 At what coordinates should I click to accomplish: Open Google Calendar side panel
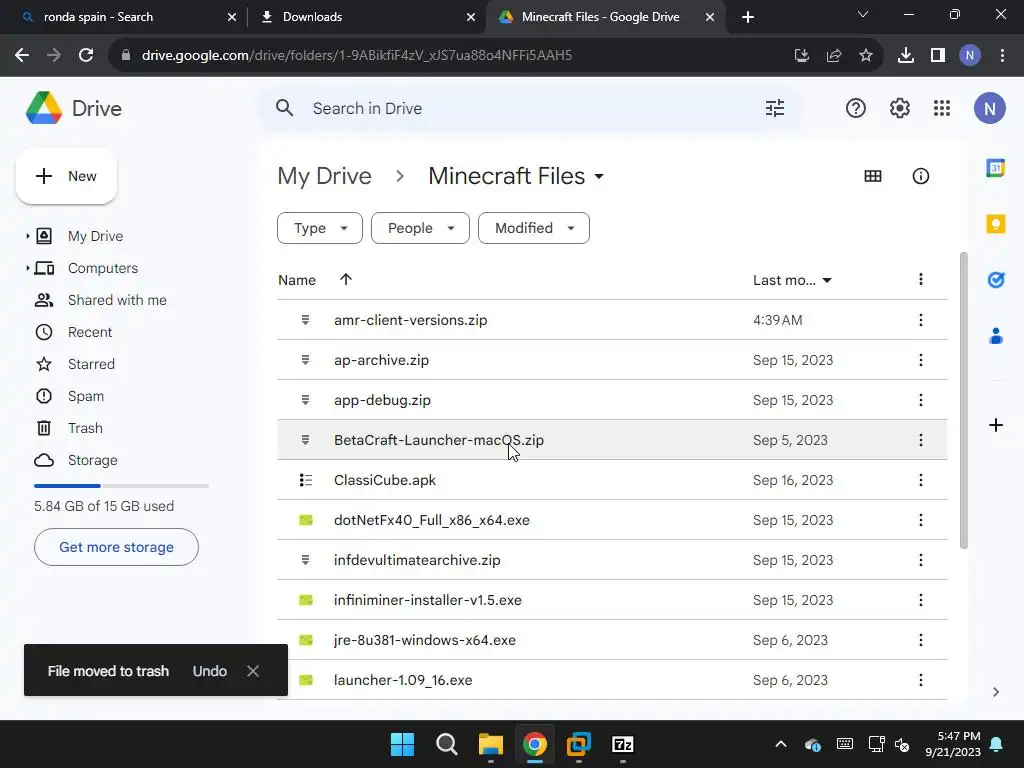pos(995,168)
